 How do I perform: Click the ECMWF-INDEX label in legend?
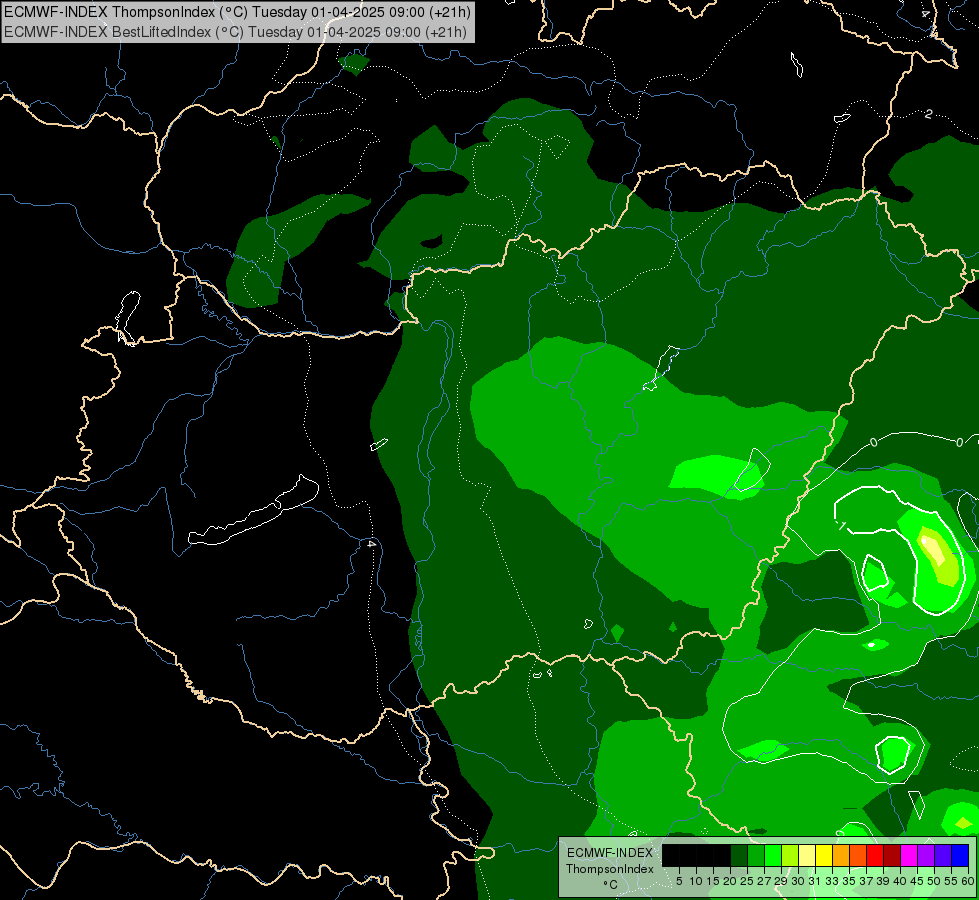coord(610,853)
